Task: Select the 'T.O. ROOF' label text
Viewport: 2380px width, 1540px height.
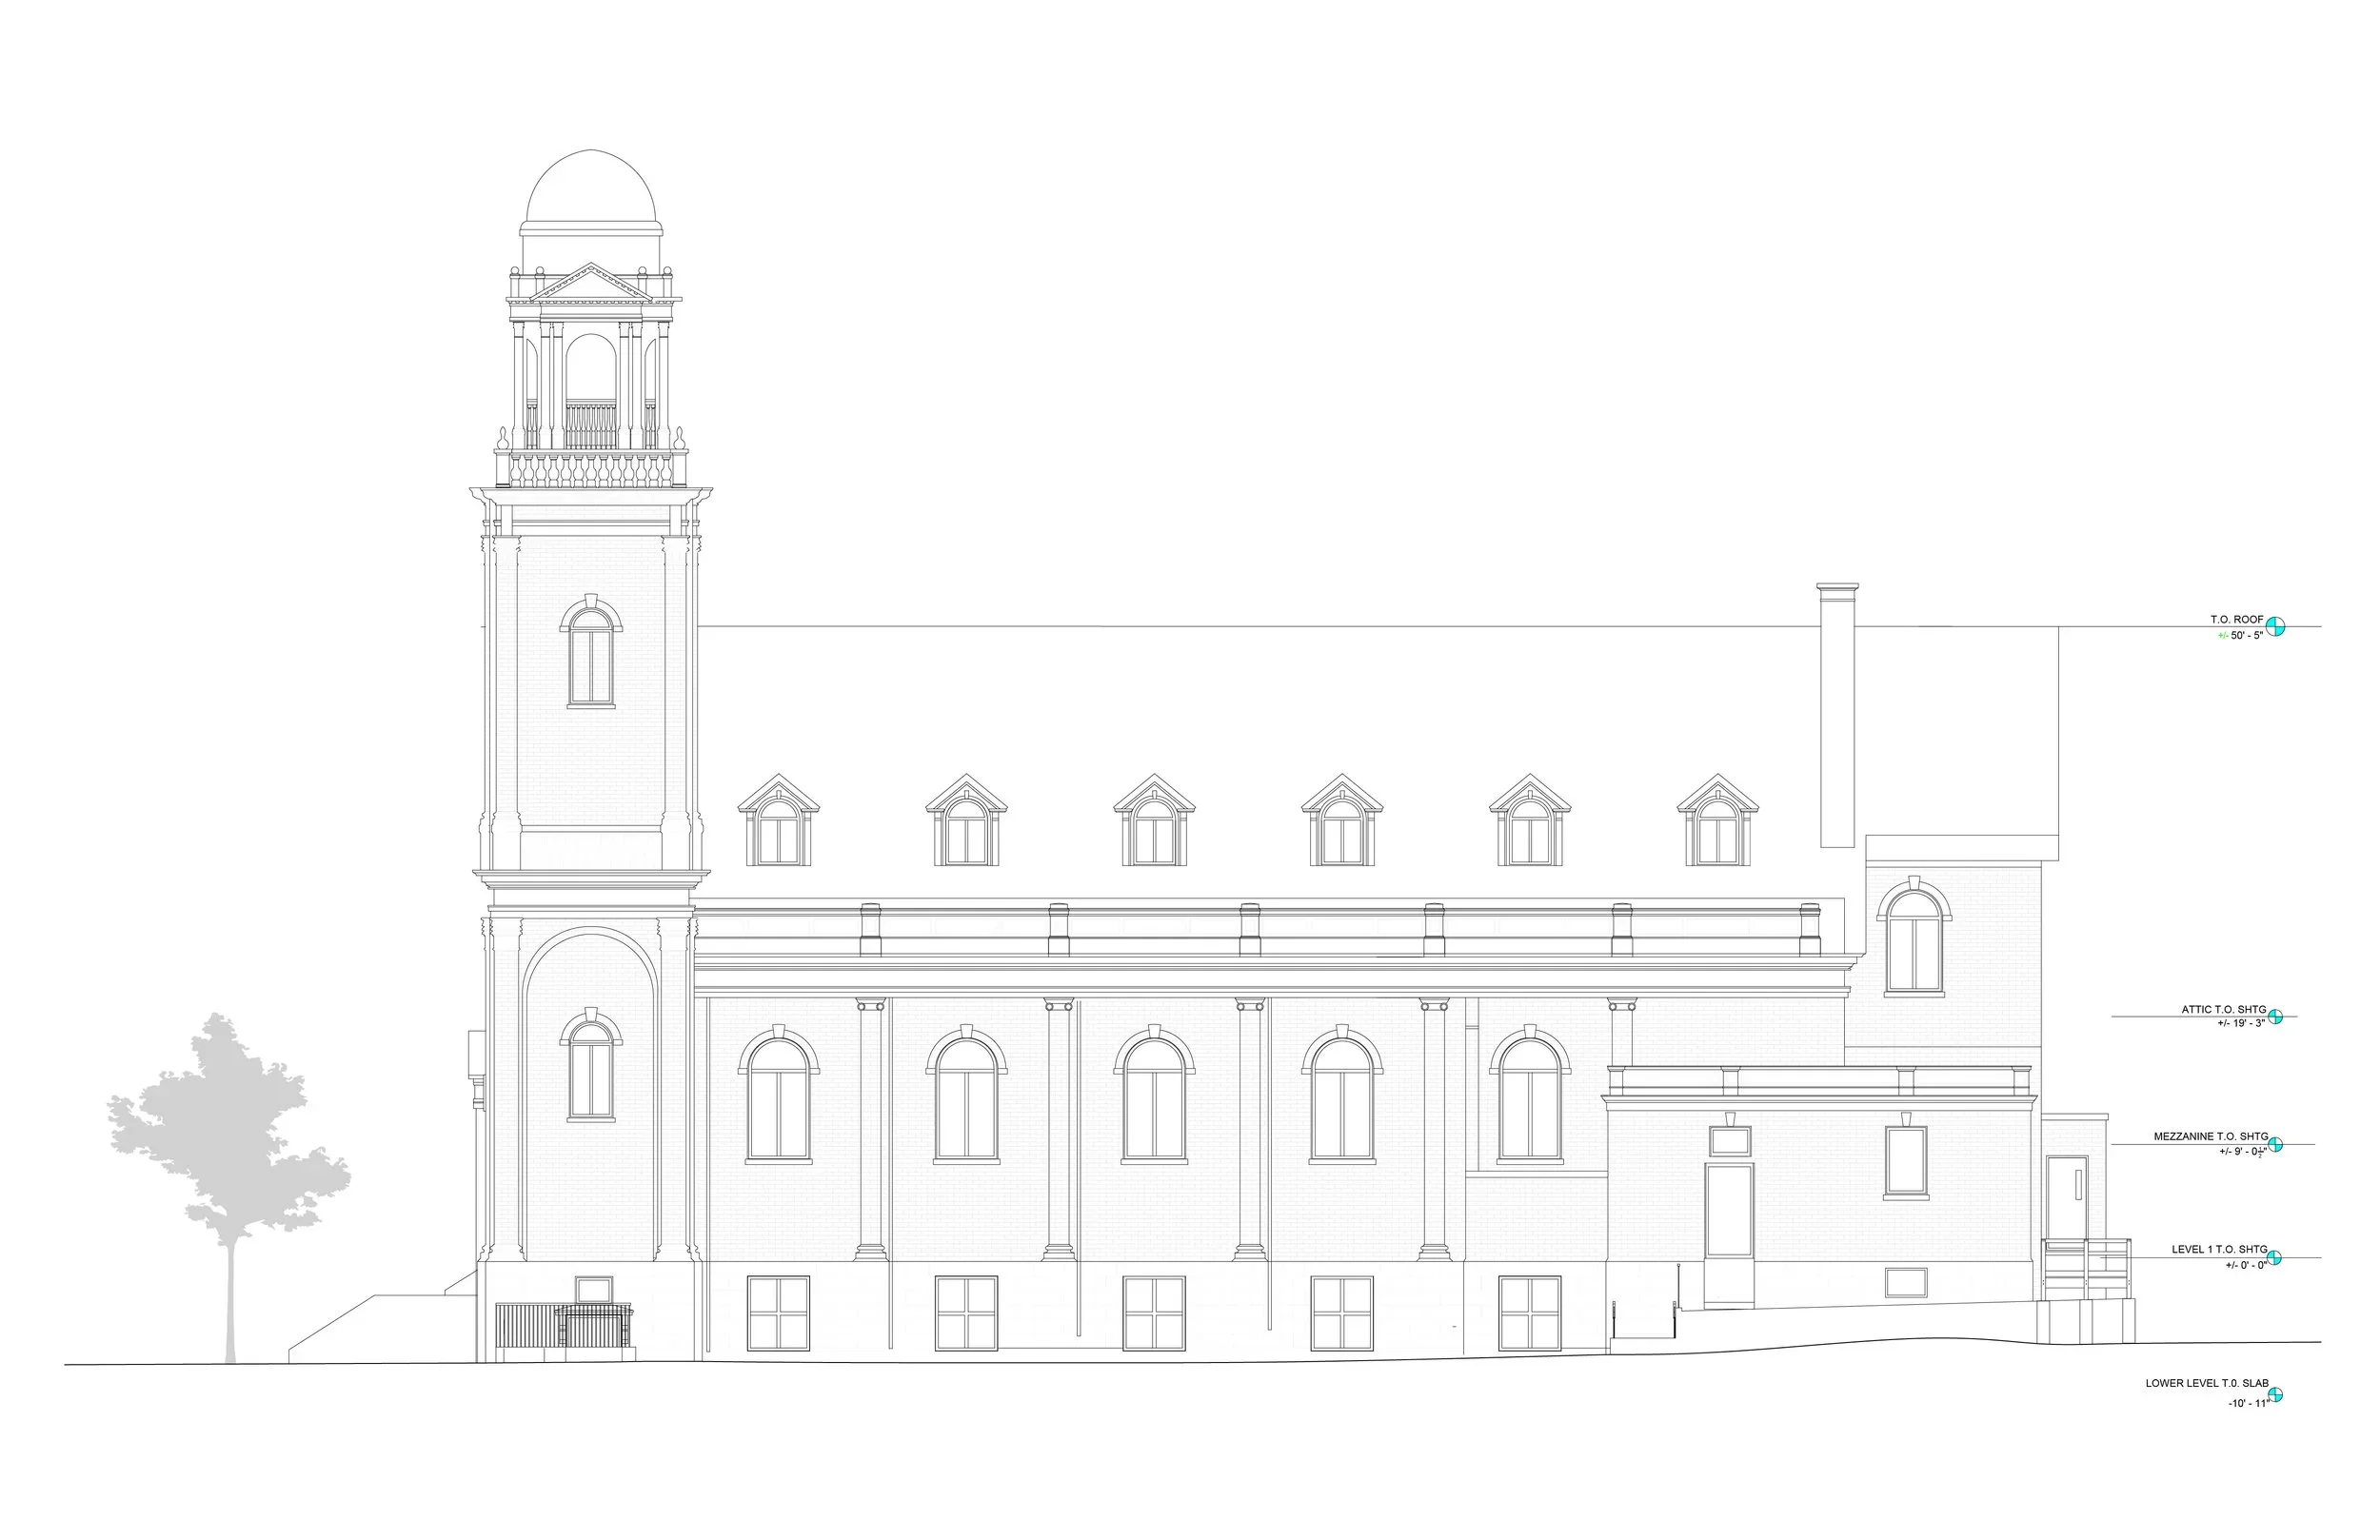Action: click(x=2237, y=620)
